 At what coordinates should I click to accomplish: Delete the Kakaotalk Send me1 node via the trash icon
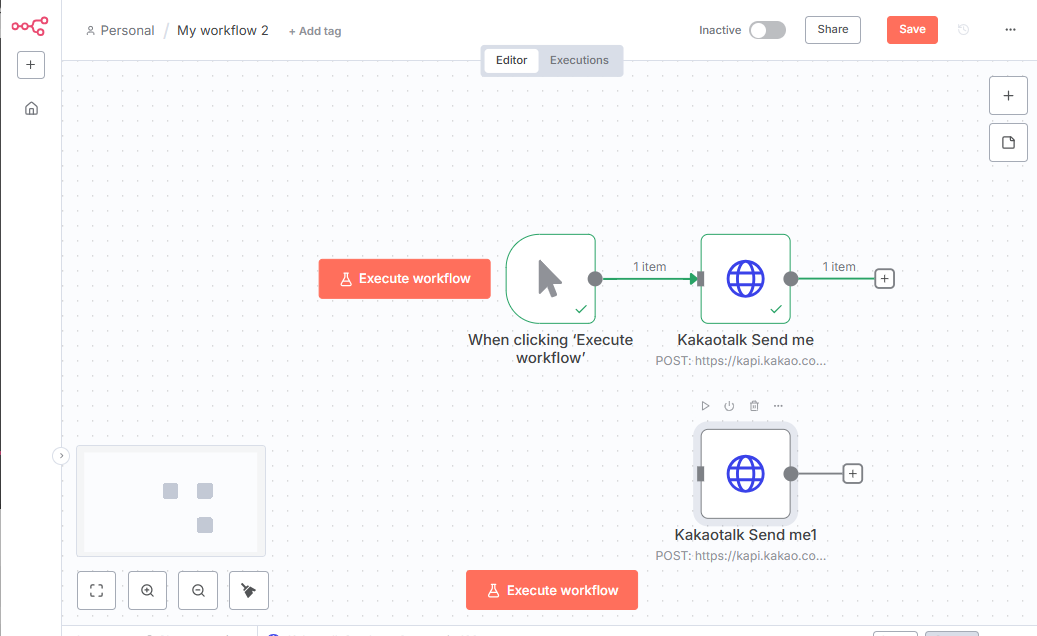(754, 406)
